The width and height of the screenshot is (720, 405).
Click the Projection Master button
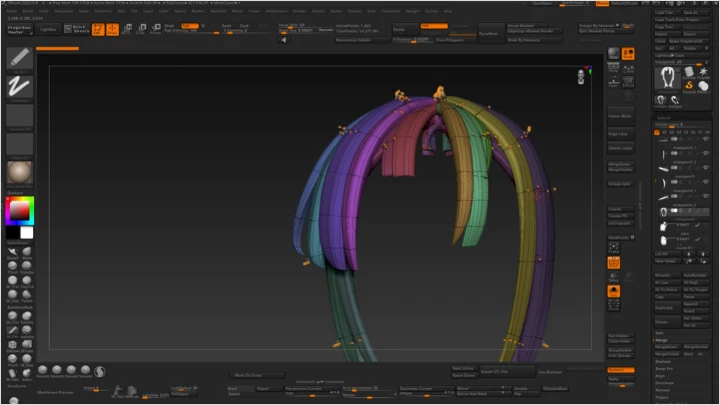coord(19,30)
